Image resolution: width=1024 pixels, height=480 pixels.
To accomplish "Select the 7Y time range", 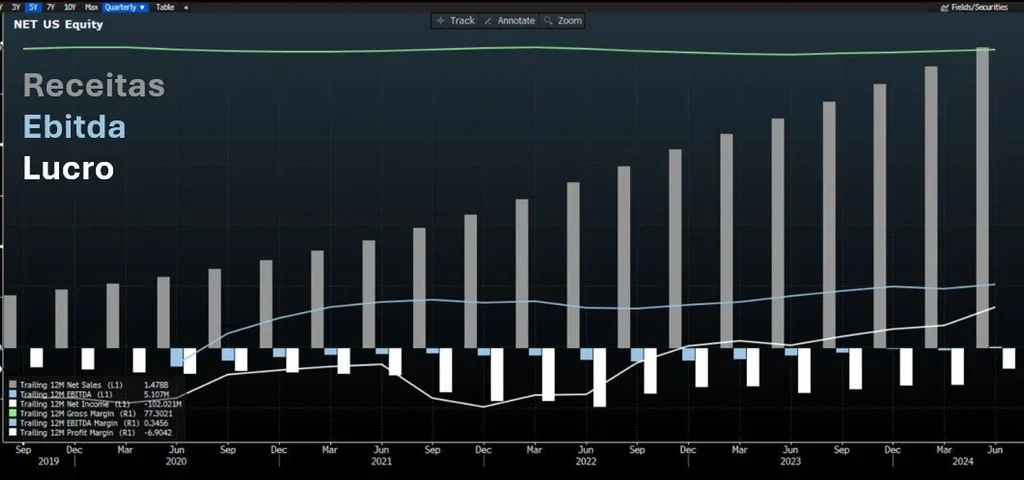I will [x=51, y=7].
